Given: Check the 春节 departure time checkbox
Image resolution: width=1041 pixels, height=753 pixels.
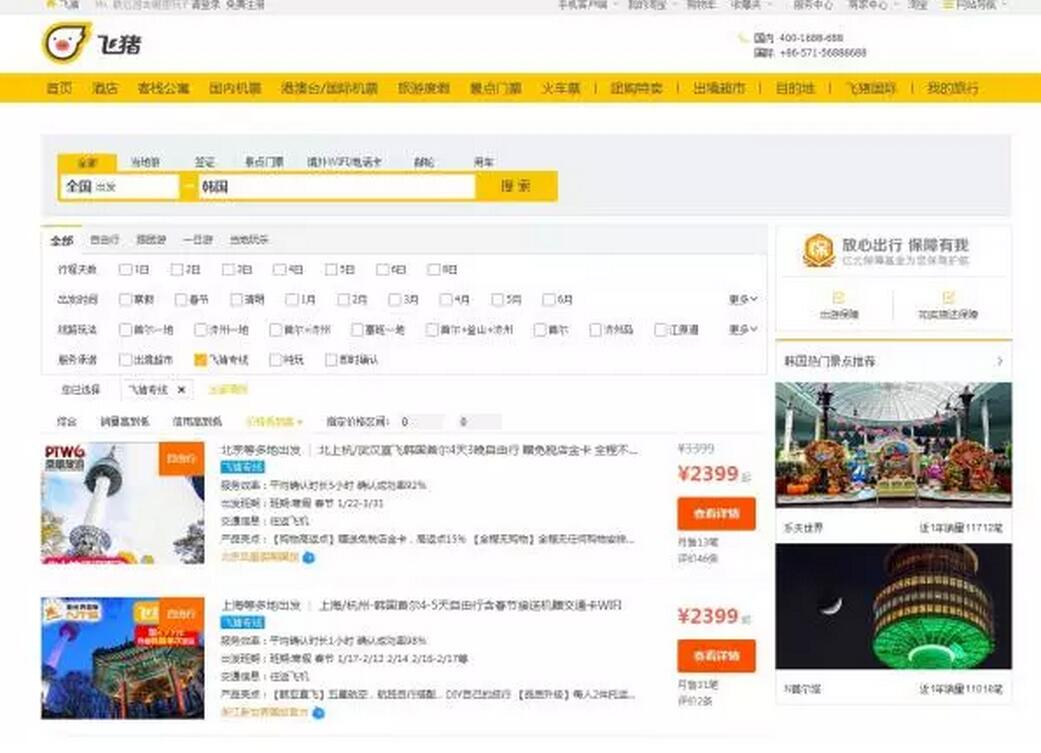Looking at the screenshot, I should pos(177,299).
